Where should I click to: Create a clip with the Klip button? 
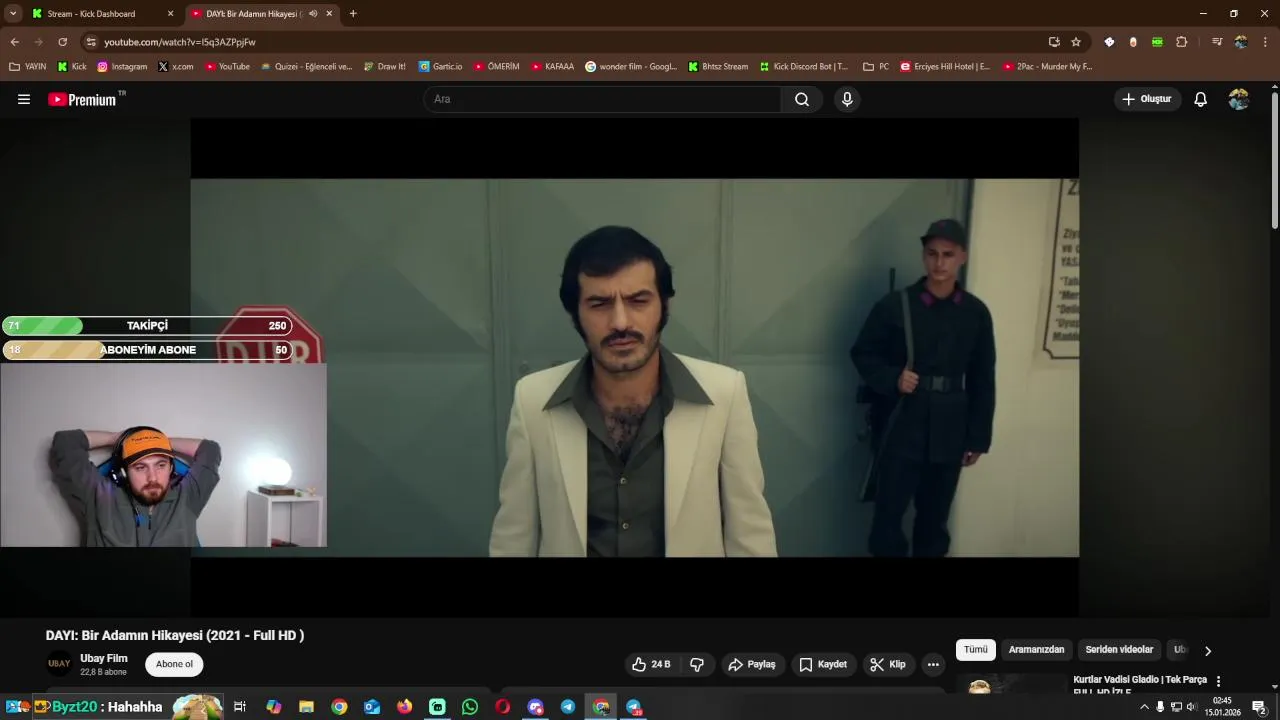(888, 664)
